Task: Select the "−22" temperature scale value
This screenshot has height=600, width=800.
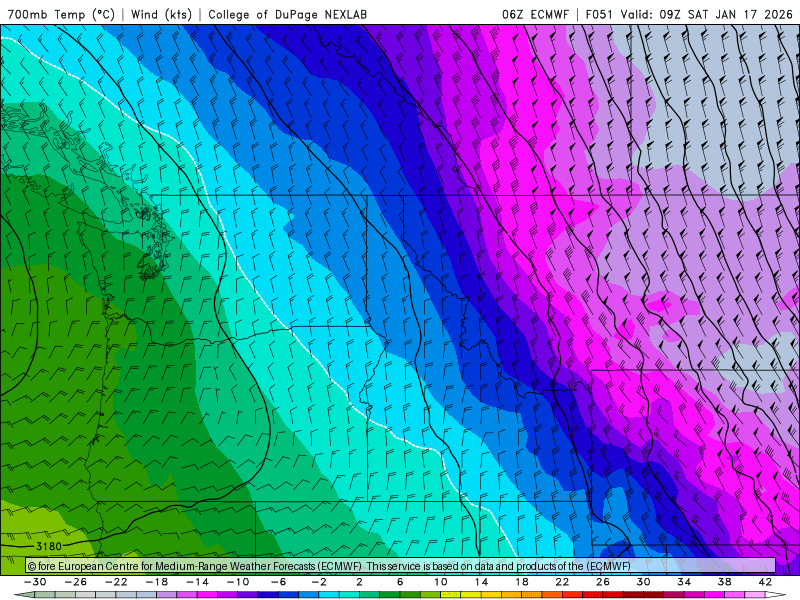Action: (116, 582)
